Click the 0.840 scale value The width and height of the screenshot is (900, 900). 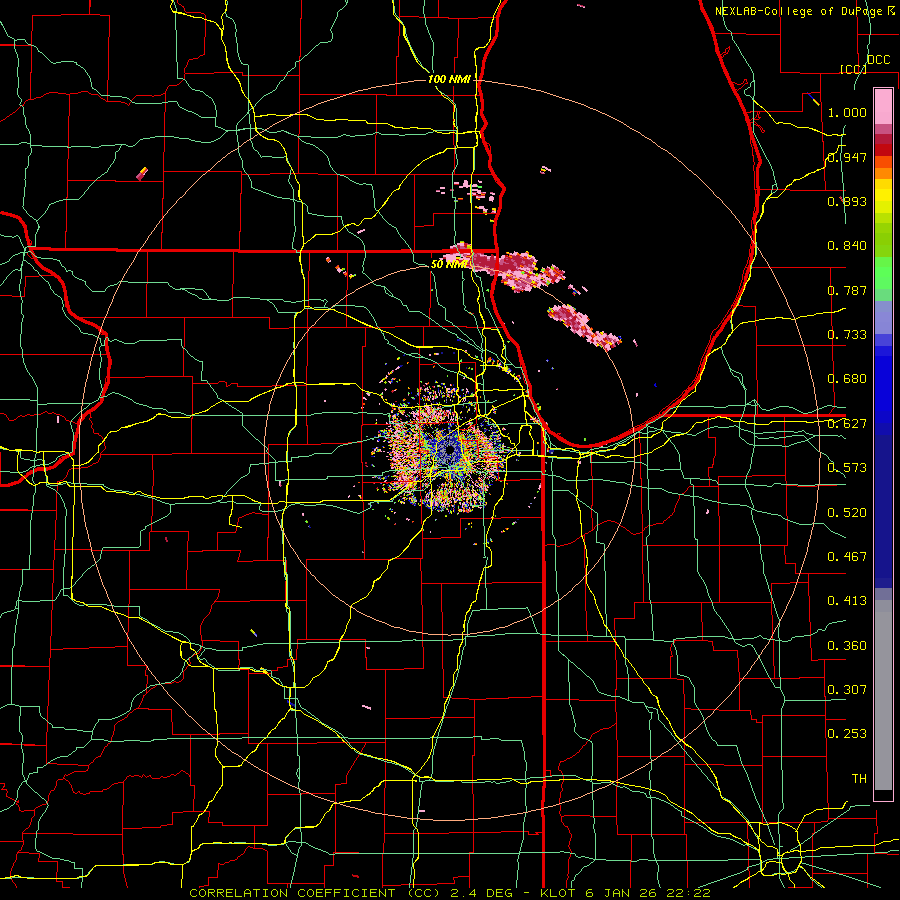[847, 246]
